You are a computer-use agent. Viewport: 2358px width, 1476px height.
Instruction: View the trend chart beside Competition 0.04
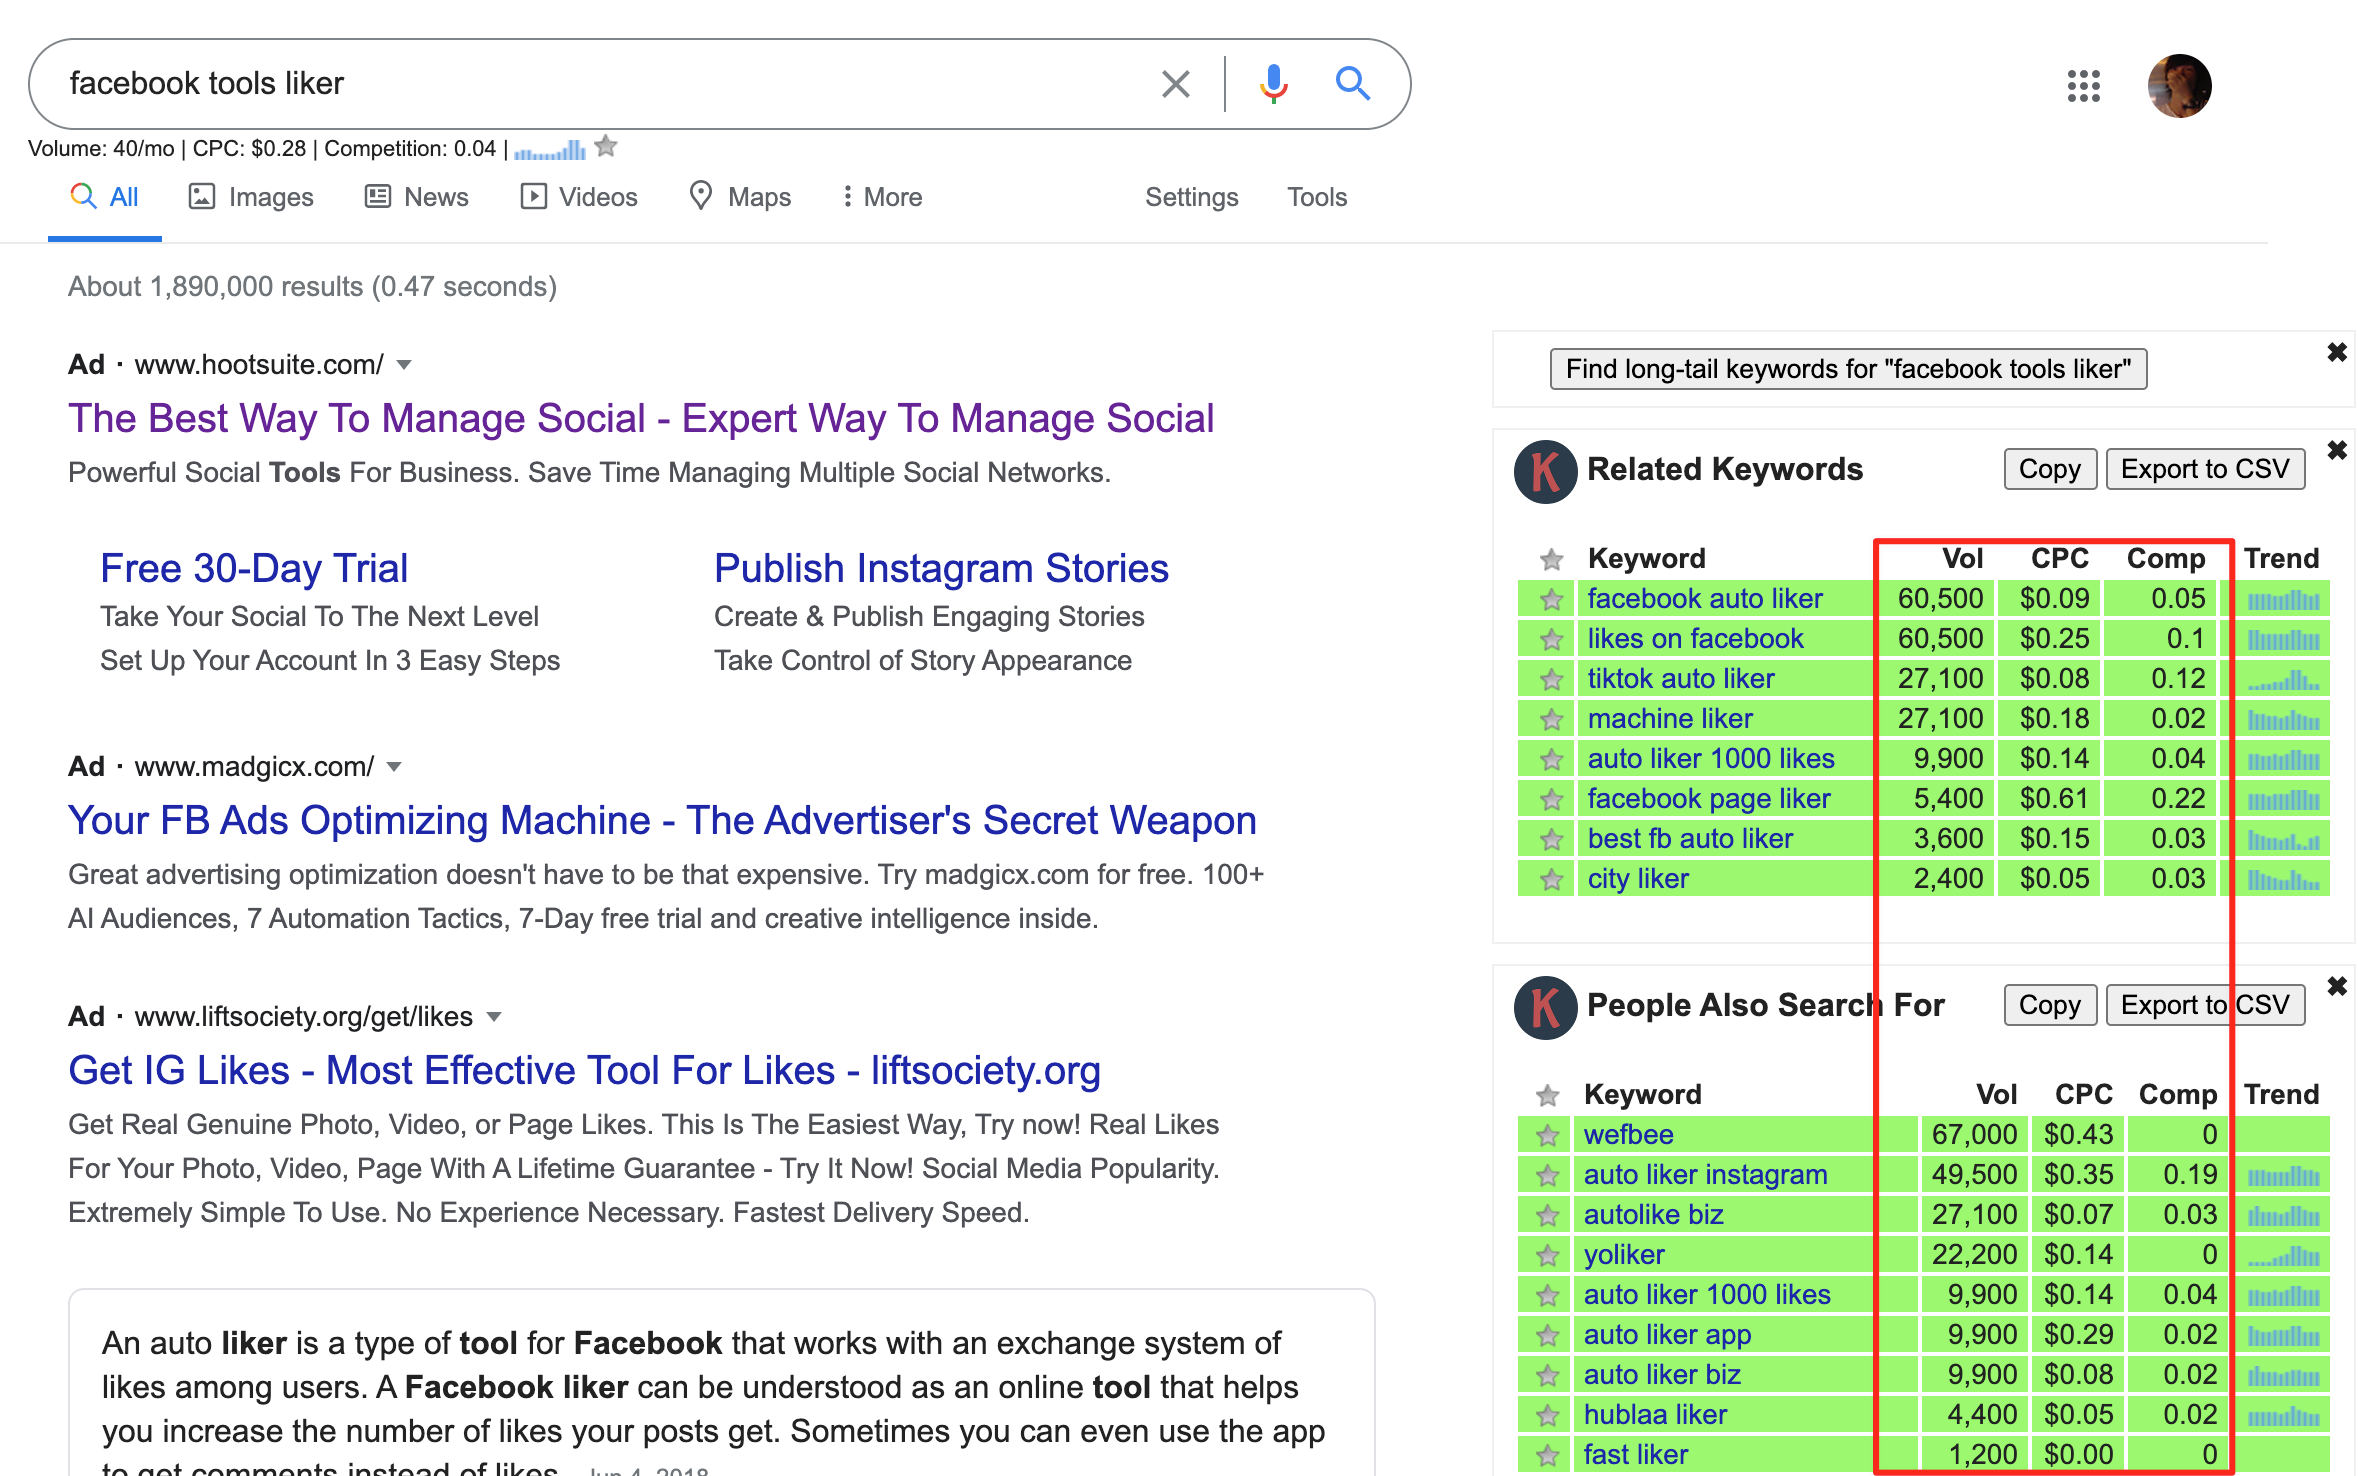click(x=550, y=150)
